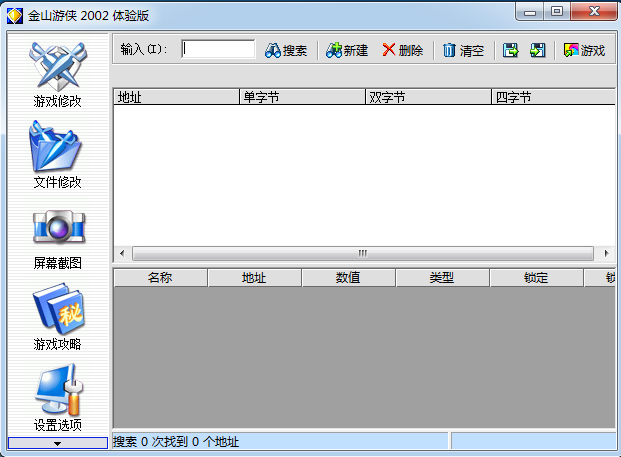Viewport: 621px width, 457px height.
Task: Click the horizontal scrollbar thumb
Action: (x=363, y=253)
